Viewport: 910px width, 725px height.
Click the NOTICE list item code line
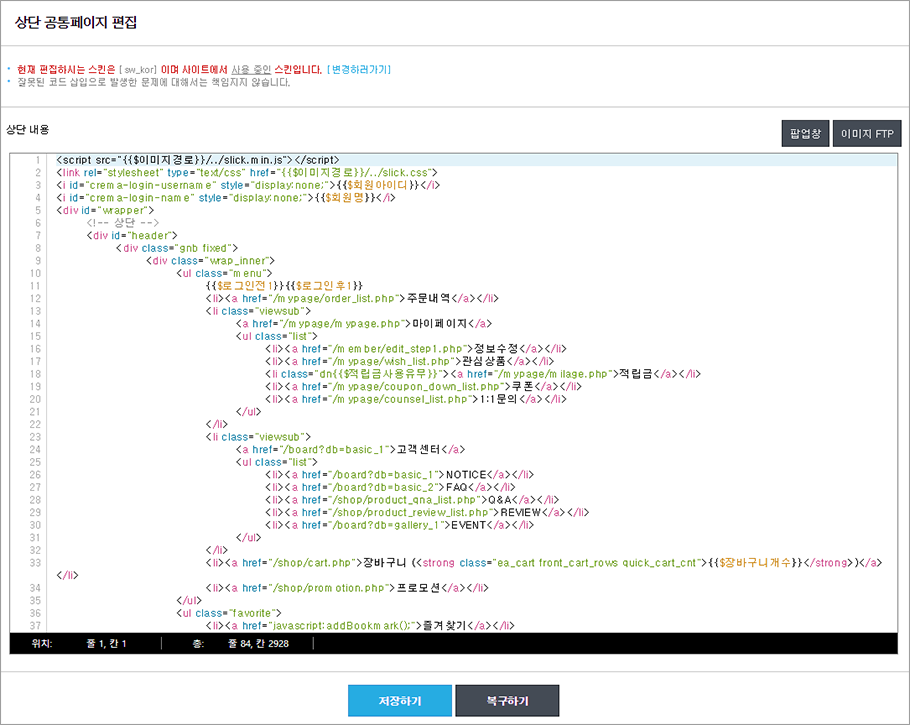pyautogui.click(x=400, y=475)
